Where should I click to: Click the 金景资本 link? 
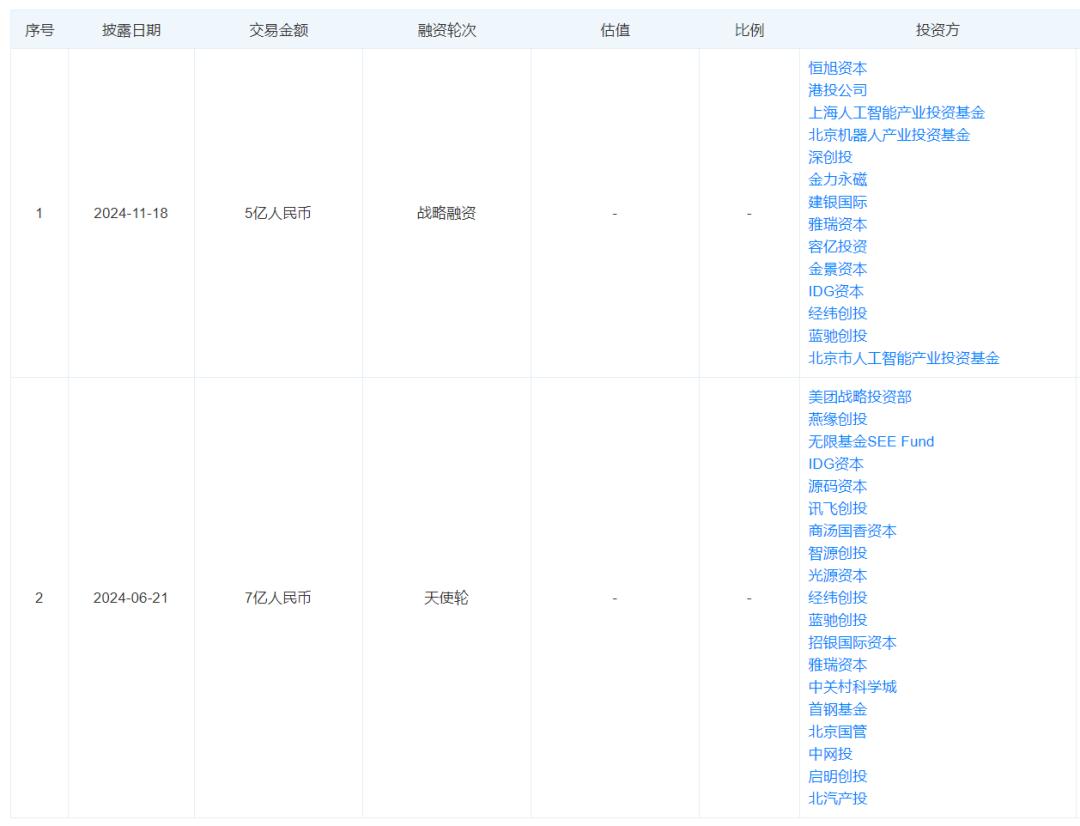click(837, 269)
